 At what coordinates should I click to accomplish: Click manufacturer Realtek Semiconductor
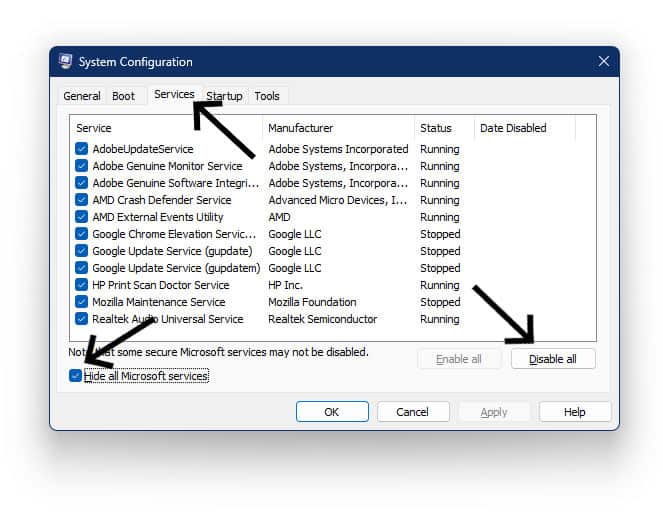tap(323, 319)
